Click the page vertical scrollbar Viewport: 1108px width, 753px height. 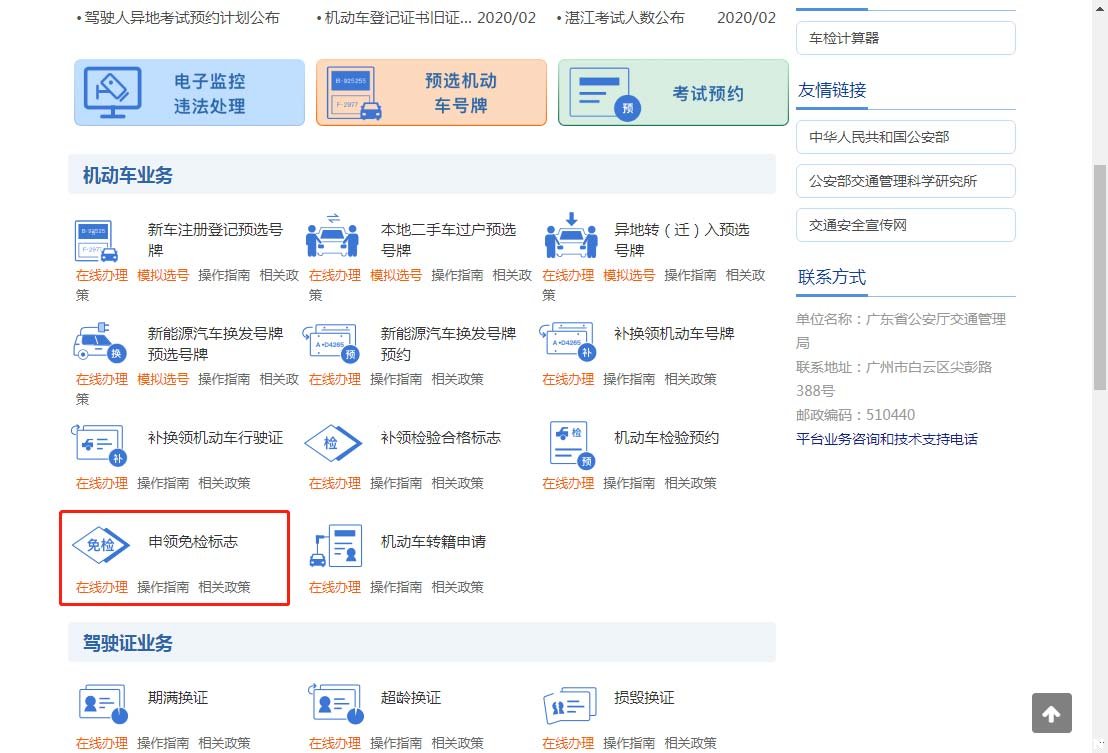click(1100, 280)
